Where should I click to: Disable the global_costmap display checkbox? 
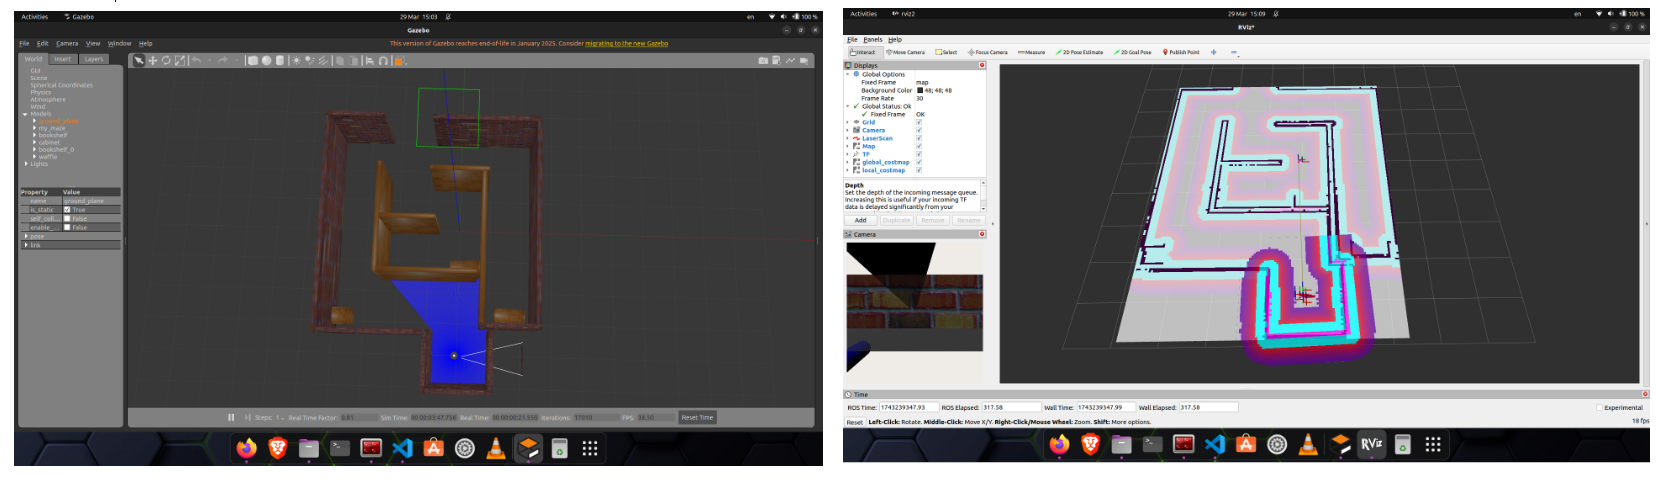[919, 162]
